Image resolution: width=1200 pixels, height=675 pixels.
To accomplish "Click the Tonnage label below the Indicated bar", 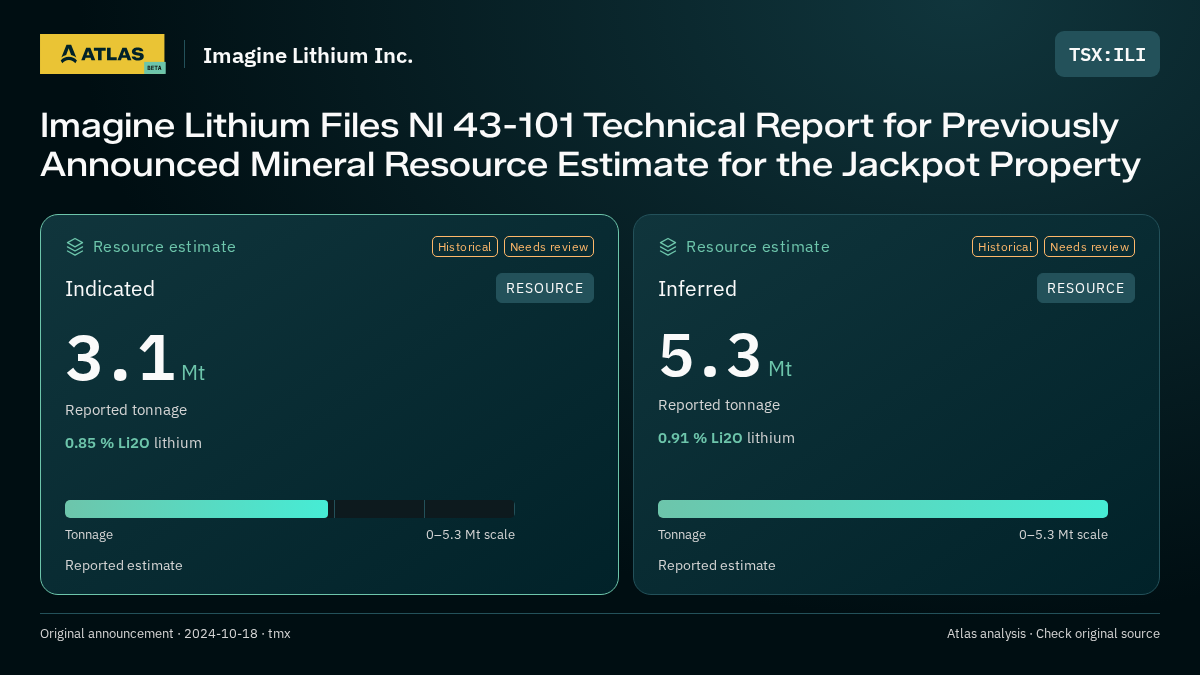I will click(89, 535).
